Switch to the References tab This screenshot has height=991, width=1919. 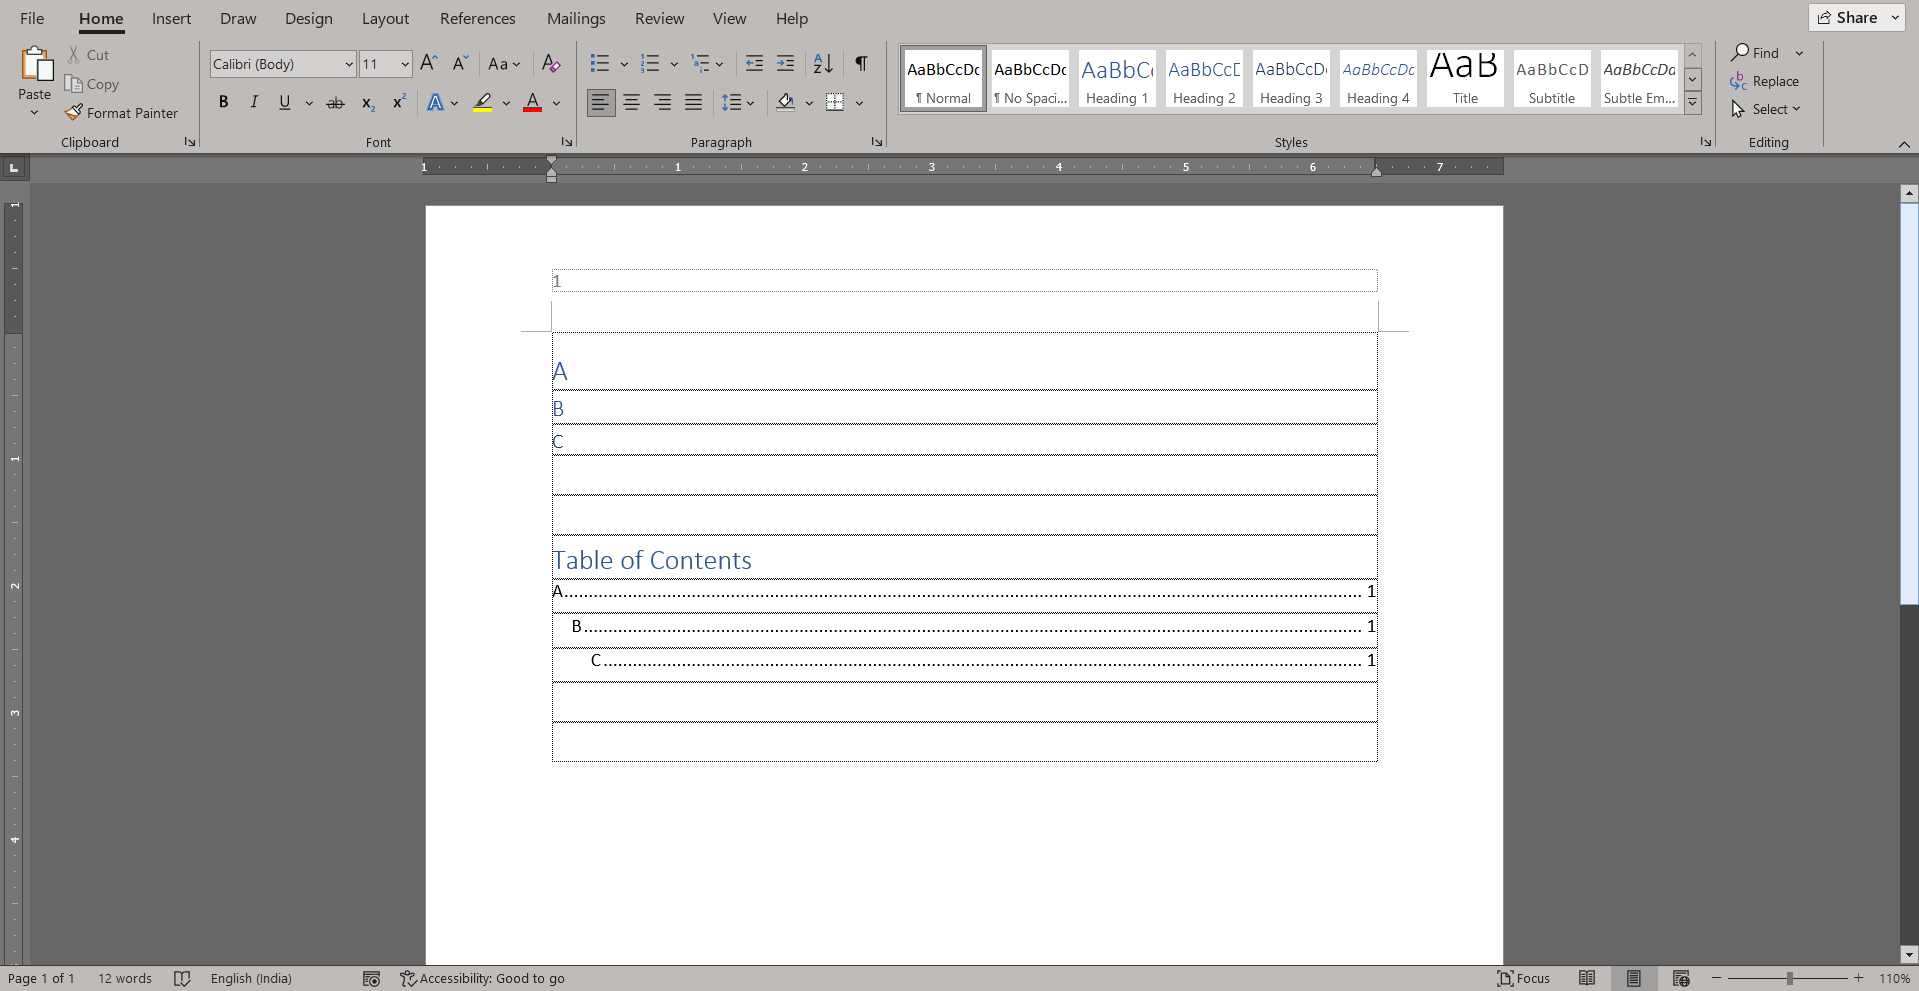(x=477, y=18)
